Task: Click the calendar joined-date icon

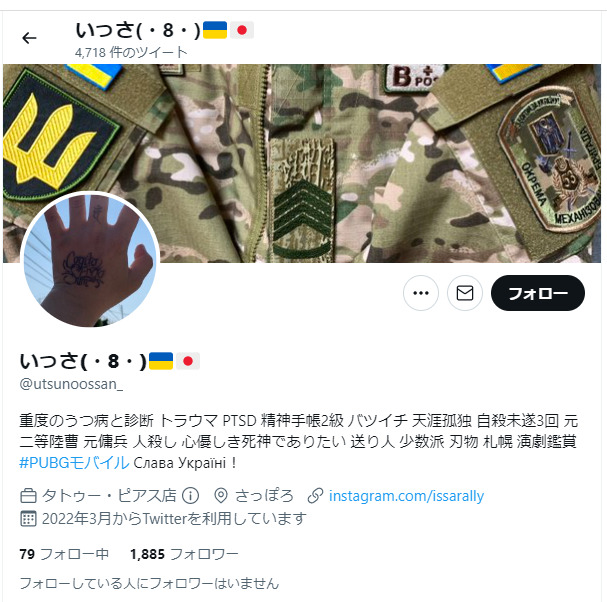Action: [x=28, y=518]
